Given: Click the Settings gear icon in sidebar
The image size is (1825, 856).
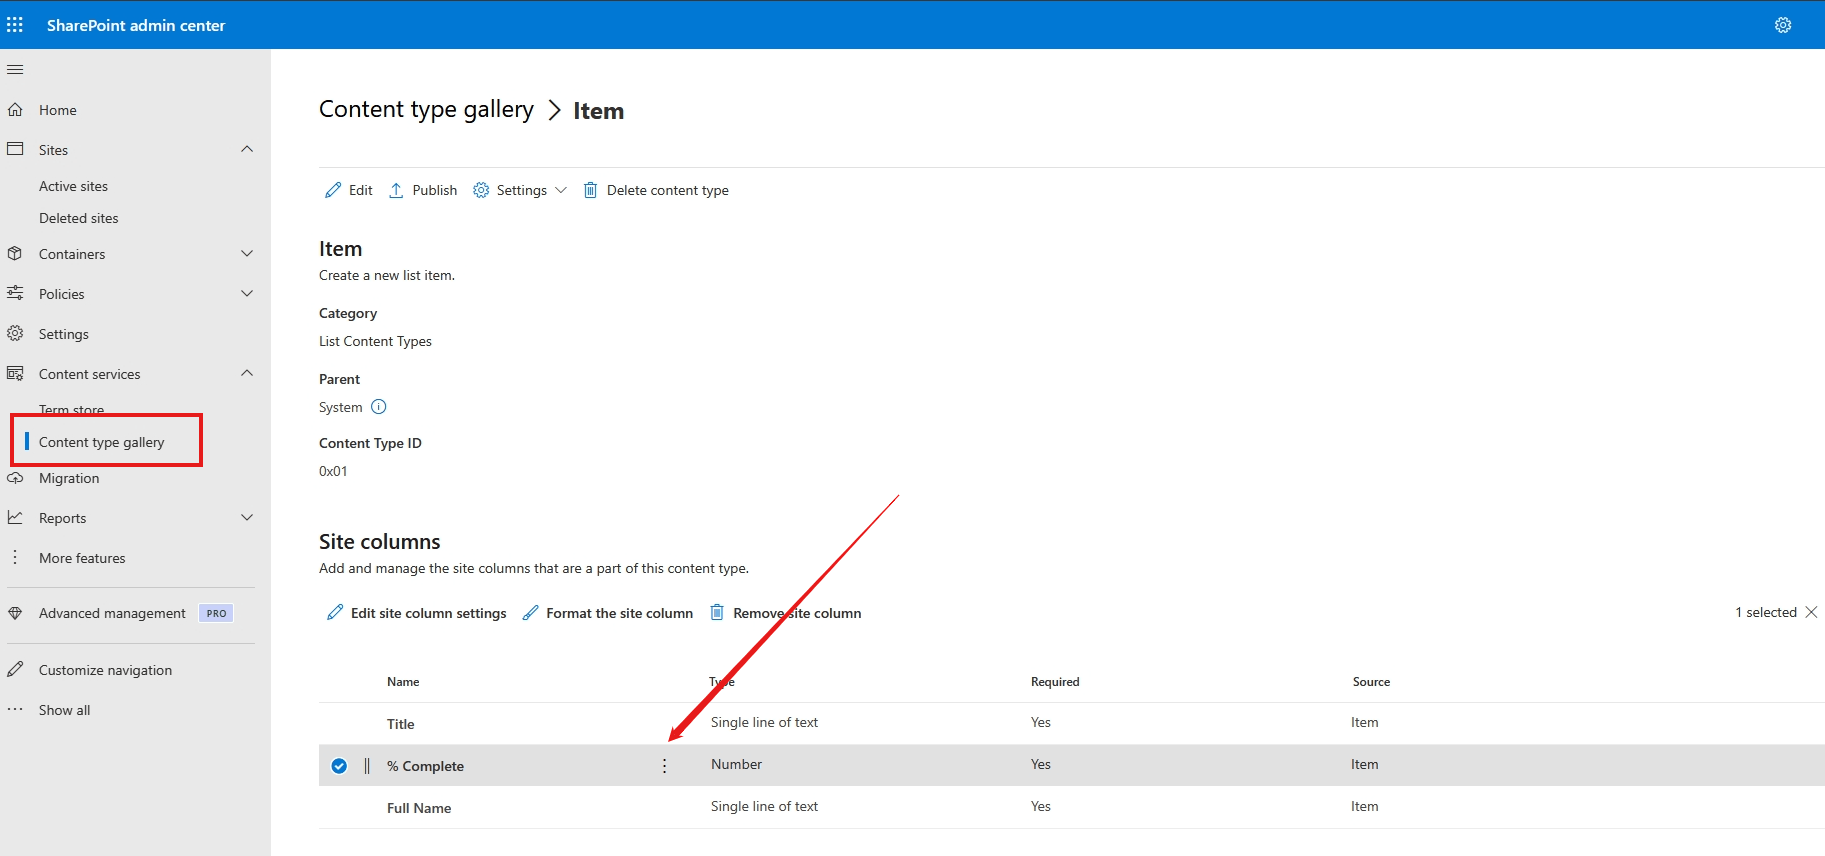Looking at the screenshot, I should 15,333.
